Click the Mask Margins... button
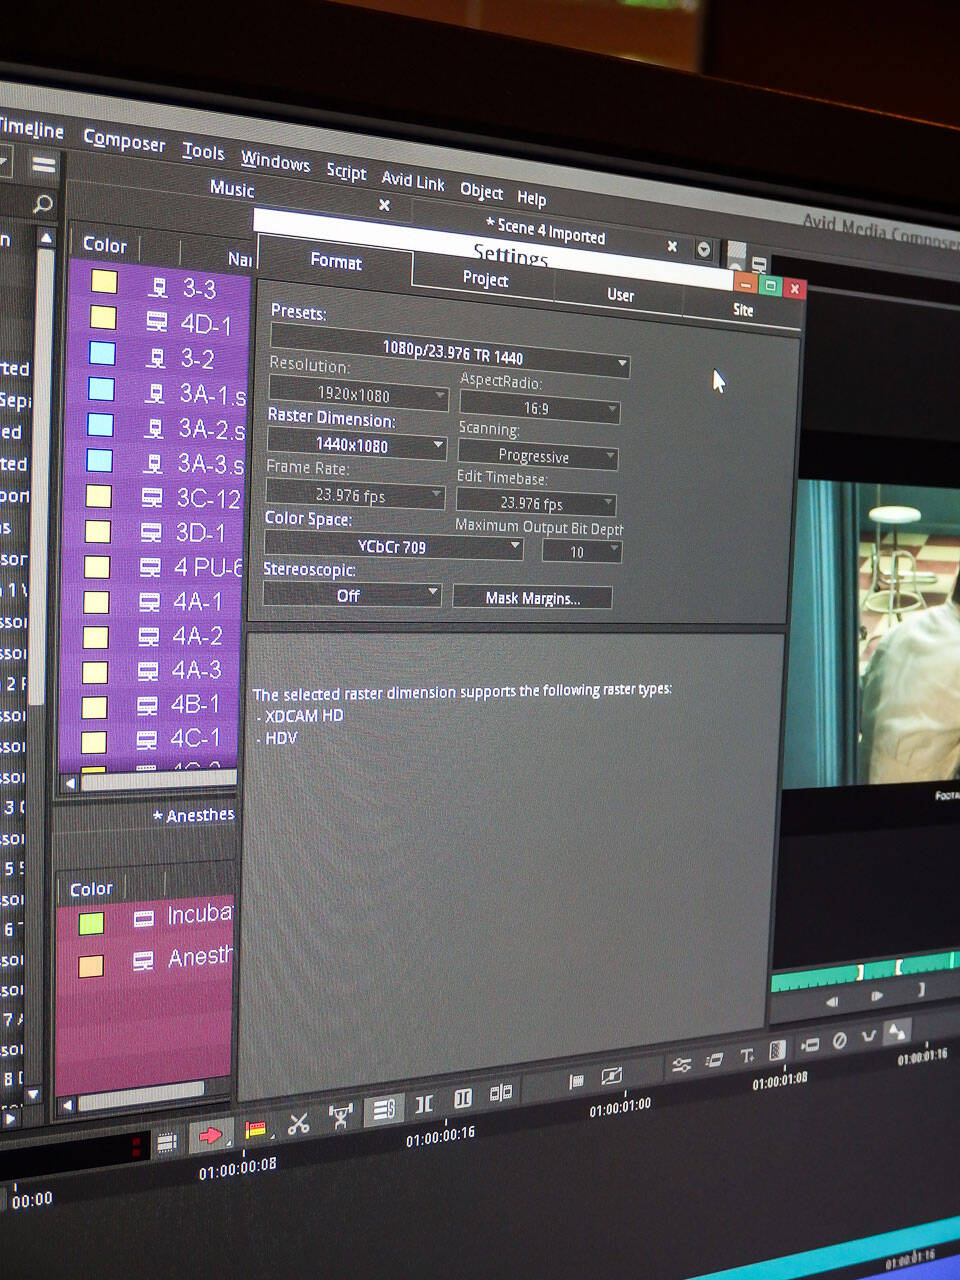 coord(532,598)
